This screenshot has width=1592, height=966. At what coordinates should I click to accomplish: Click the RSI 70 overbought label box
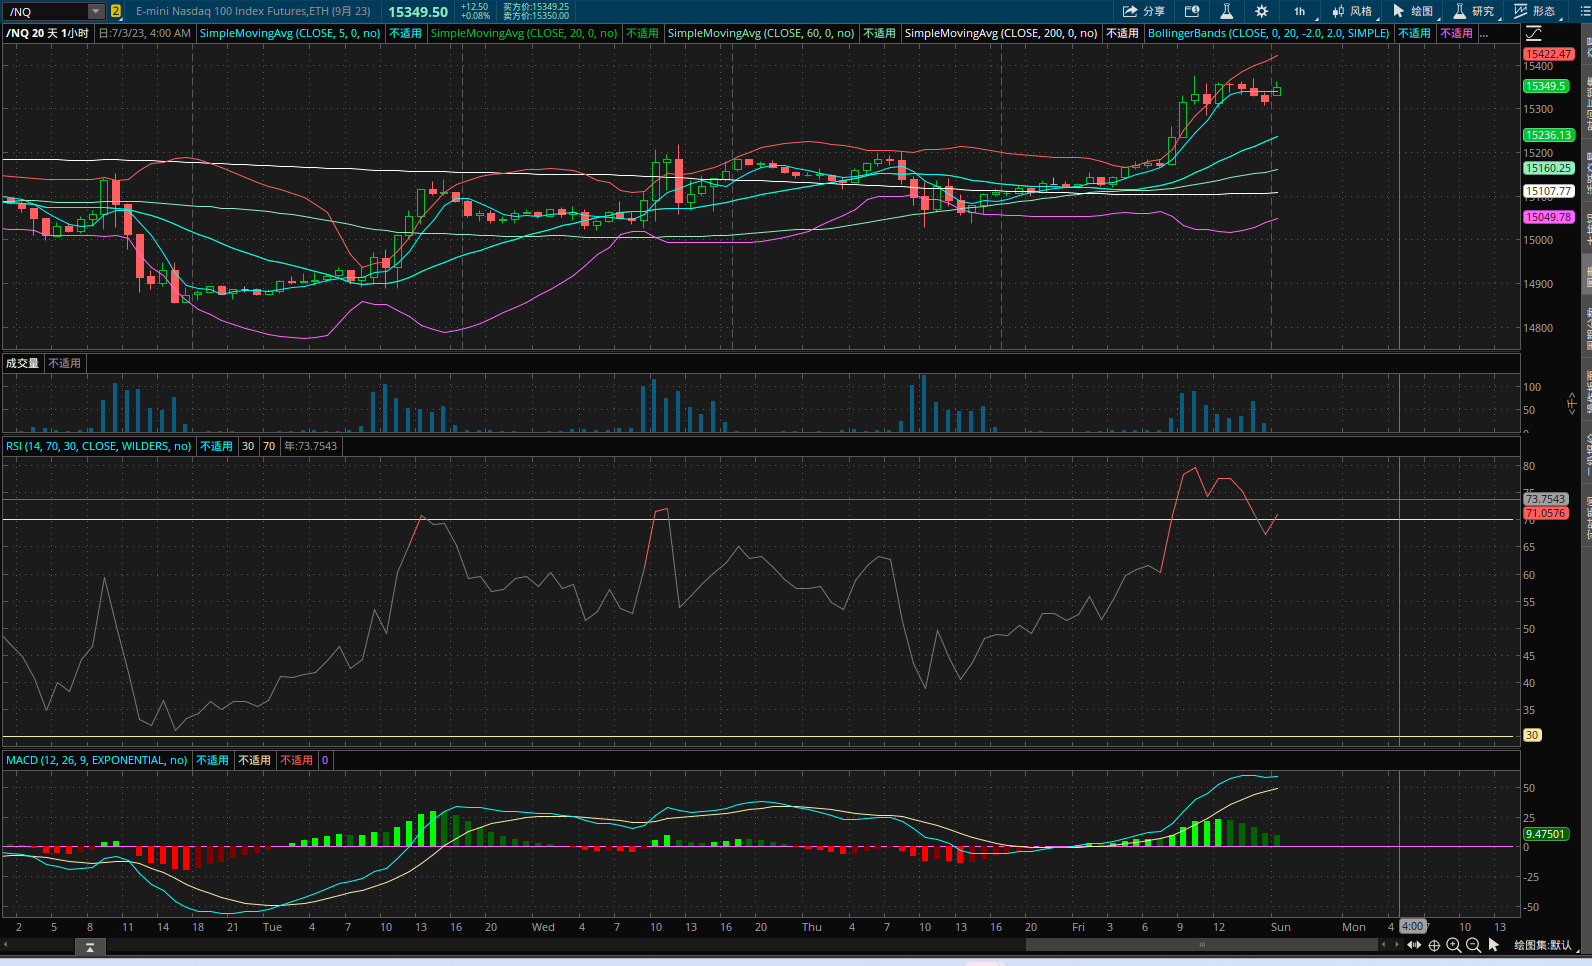269,446
